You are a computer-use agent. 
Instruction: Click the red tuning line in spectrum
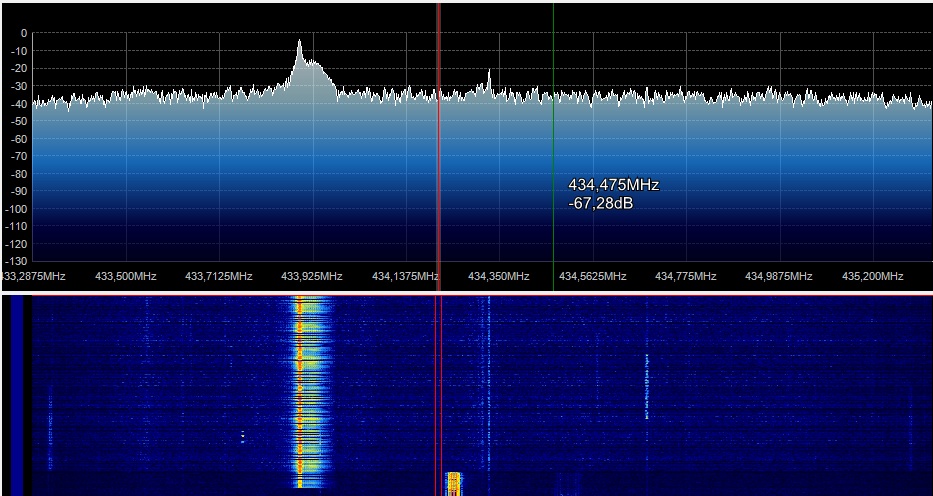coord(439,147)
